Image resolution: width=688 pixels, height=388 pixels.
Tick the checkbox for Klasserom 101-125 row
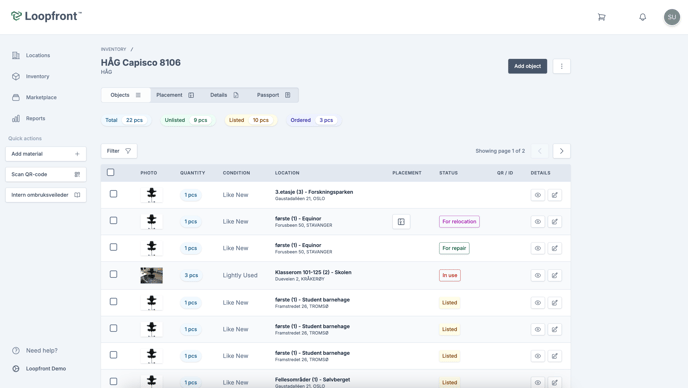(x=113, y=274)
